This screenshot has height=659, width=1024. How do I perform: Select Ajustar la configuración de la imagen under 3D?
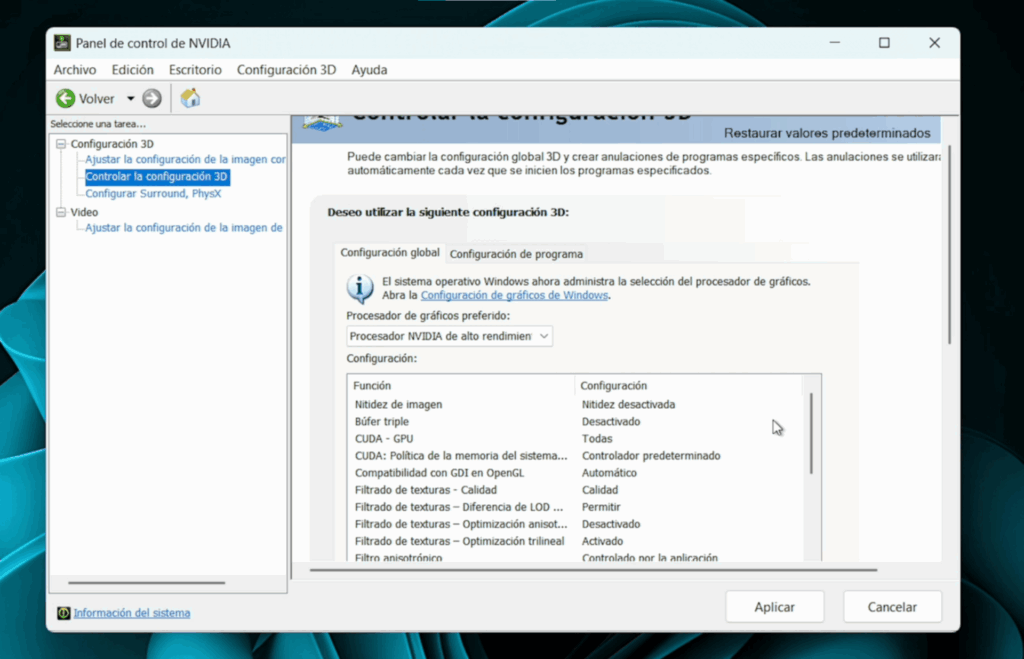tap(185, 159)
